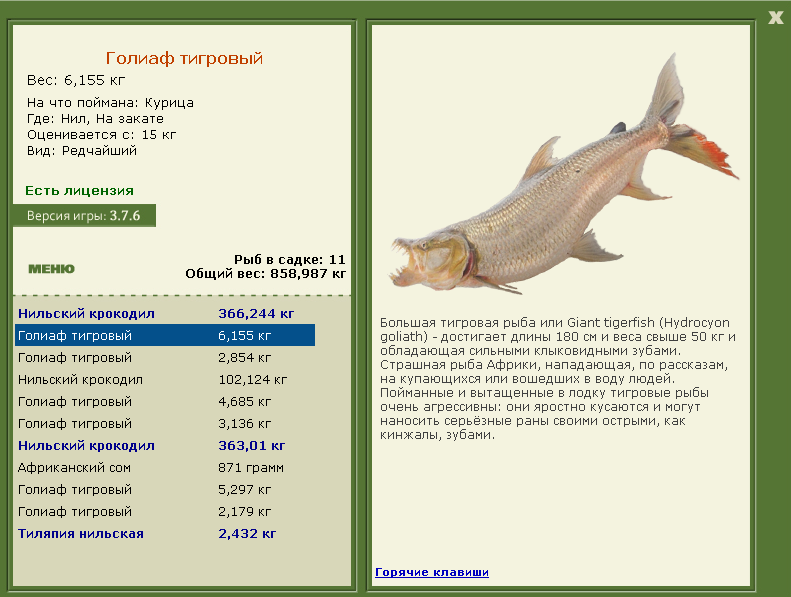
Task: Click the Версия игры: 3.7.6 label
Action: pos(84,215)
